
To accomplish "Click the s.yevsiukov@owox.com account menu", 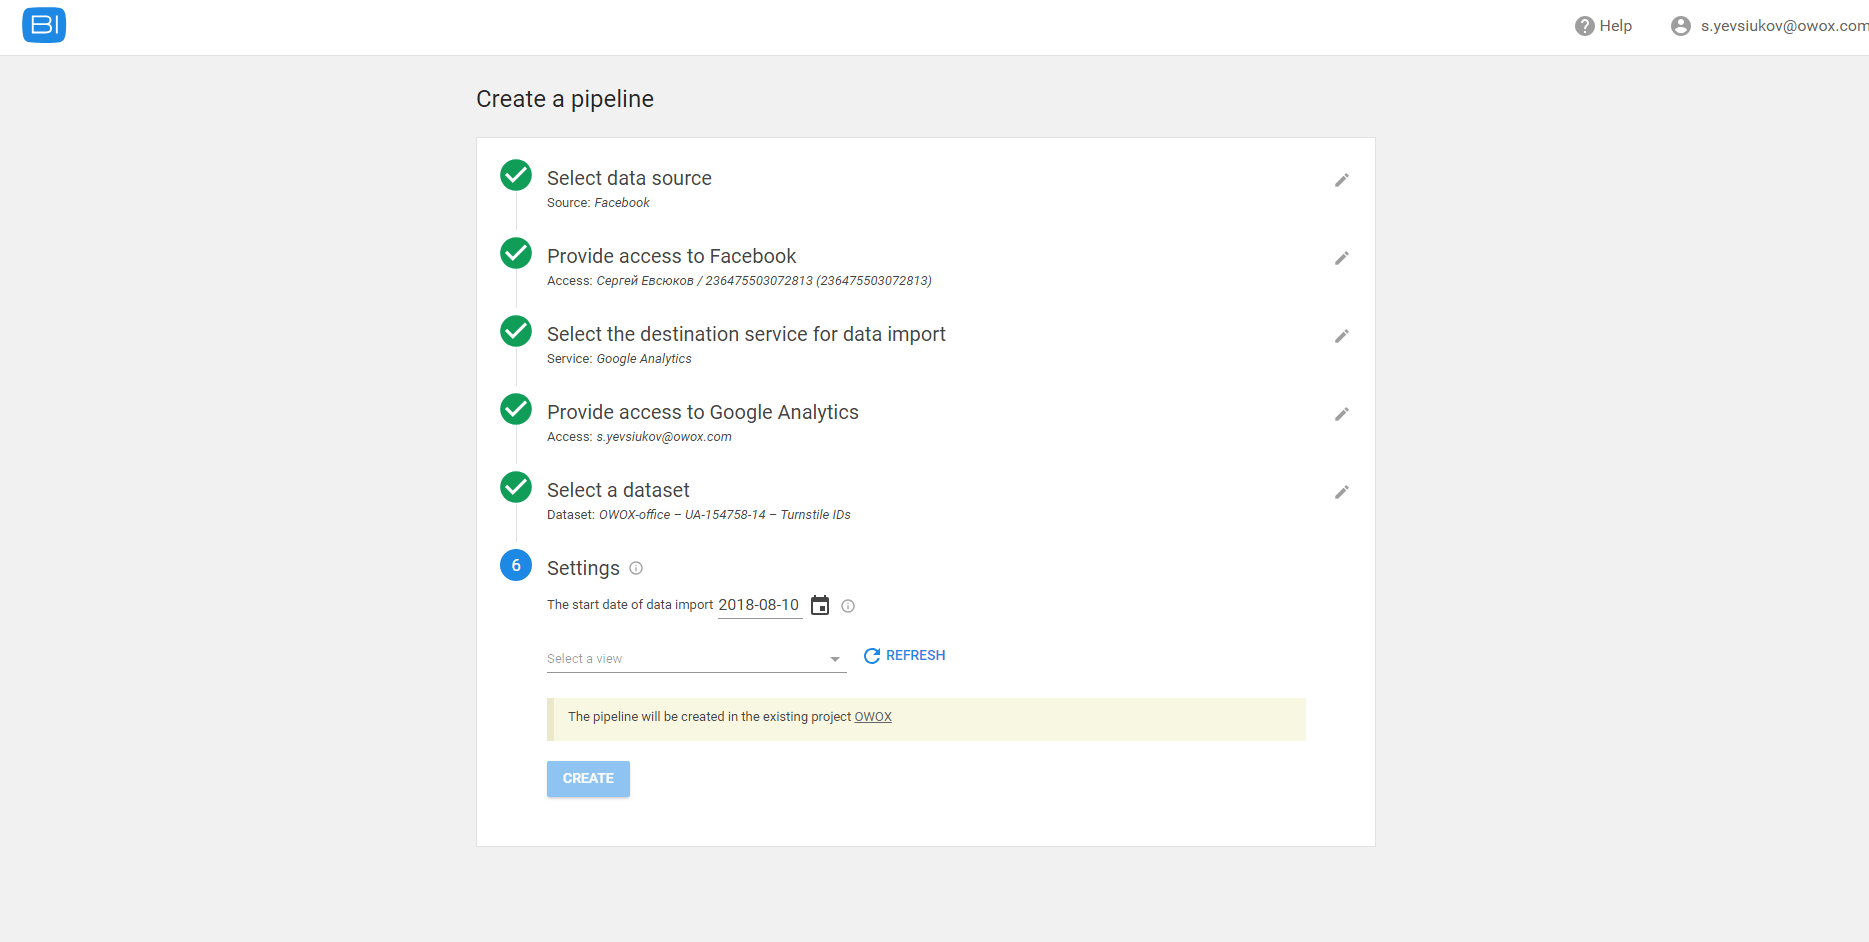I will point(1783,26).
